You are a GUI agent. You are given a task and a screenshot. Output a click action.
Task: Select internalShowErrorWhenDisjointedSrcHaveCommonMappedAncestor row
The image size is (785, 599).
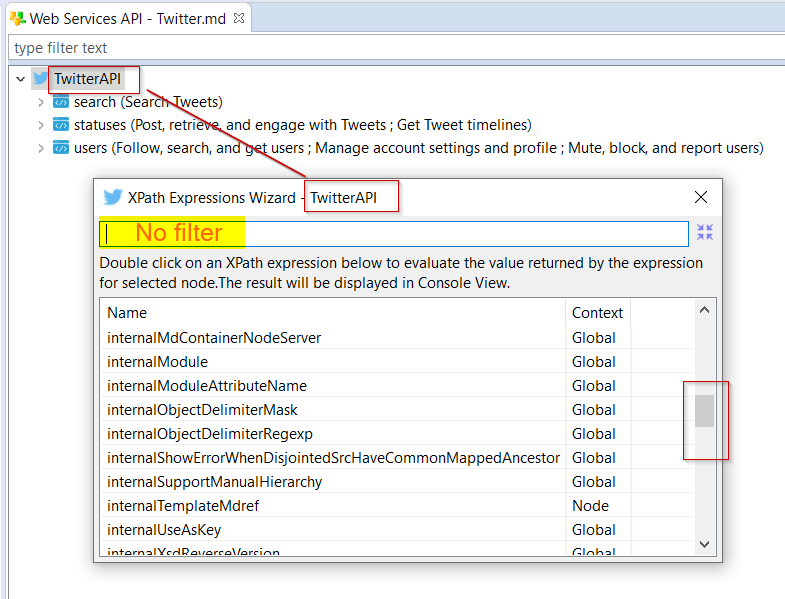pyautogui.click(x=397, y=458)
